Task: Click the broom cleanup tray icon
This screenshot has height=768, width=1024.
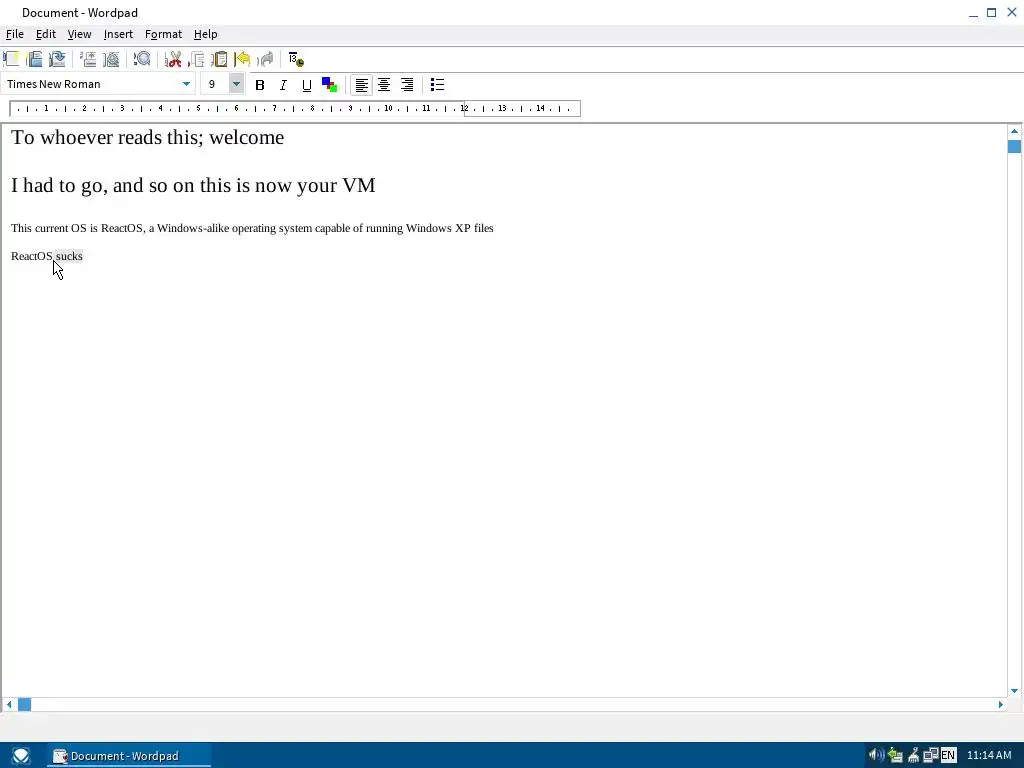Action: point(913,756)
